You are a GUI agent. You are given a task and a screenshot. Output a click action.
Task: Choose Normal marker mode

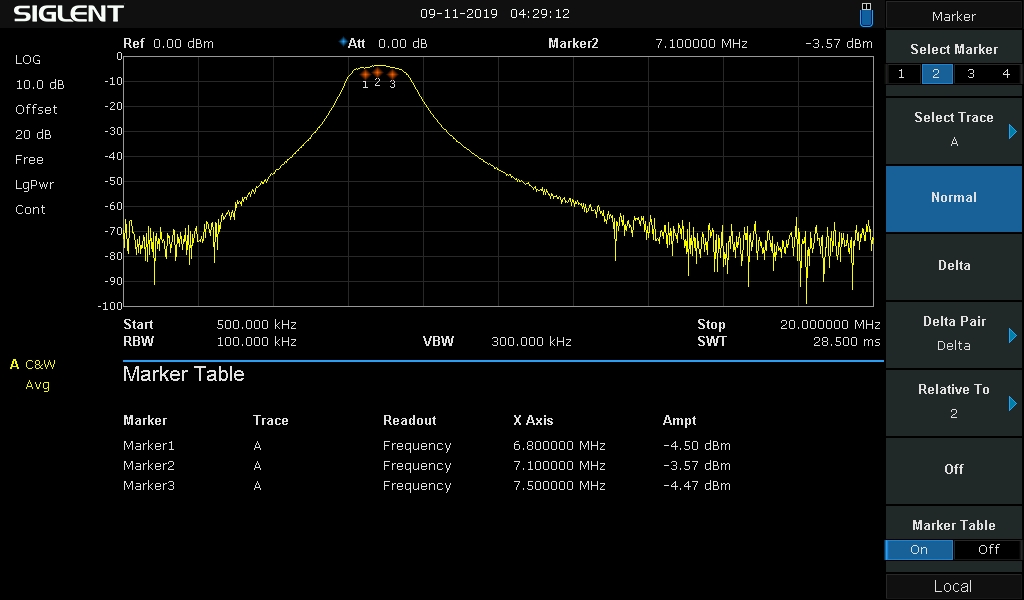point(953,198)
